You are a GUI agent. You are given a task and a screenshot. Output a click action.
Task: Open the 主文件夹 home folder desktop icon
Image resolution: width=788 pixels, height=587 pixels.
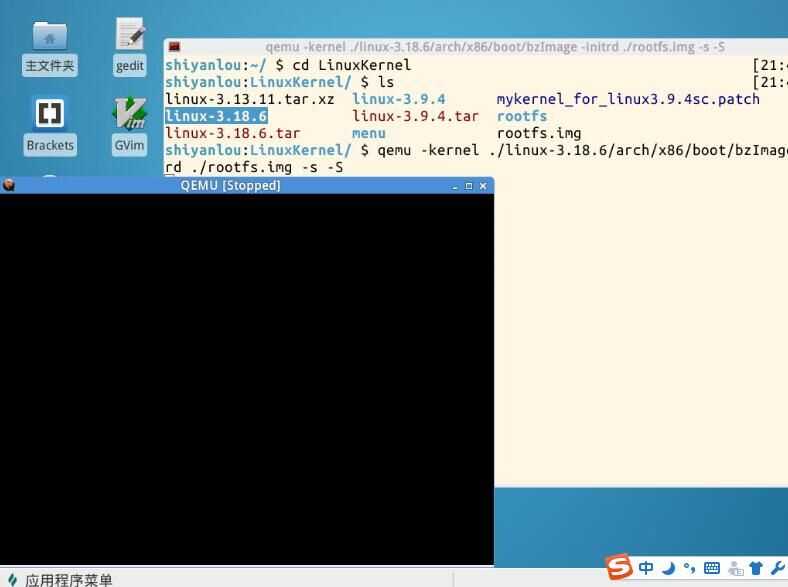tap(49, 49)
